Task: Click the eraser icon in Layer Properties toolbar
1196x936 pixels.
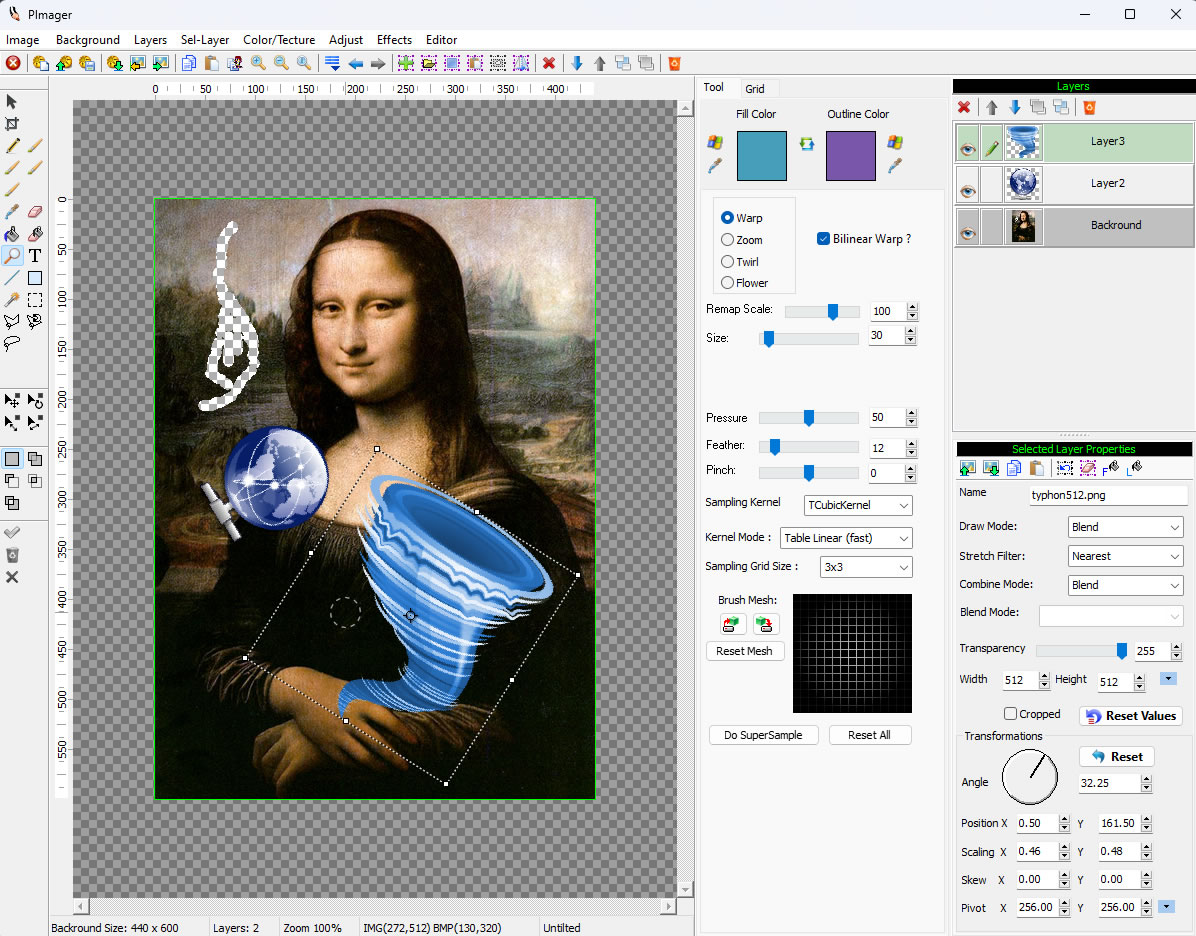Action: 1088,468
